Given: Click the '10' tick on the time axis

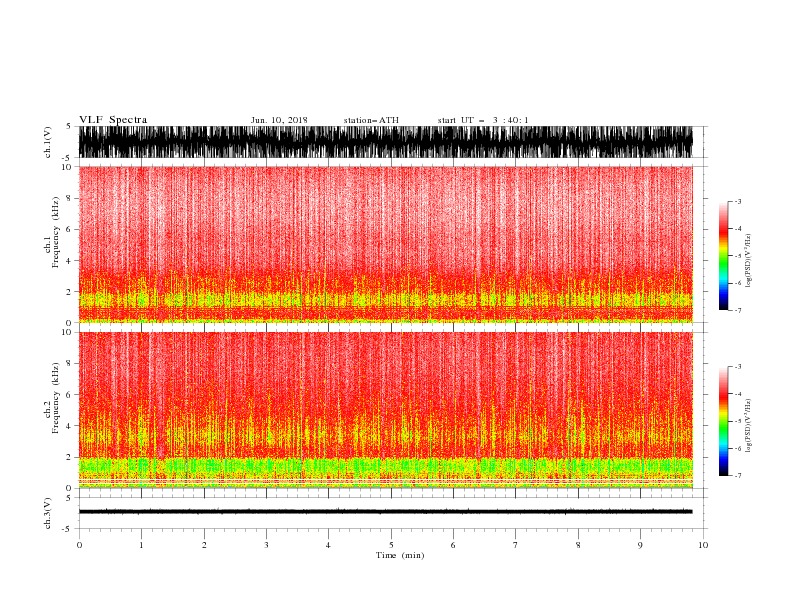Looking at the screenshot, I should pos(703,545).
